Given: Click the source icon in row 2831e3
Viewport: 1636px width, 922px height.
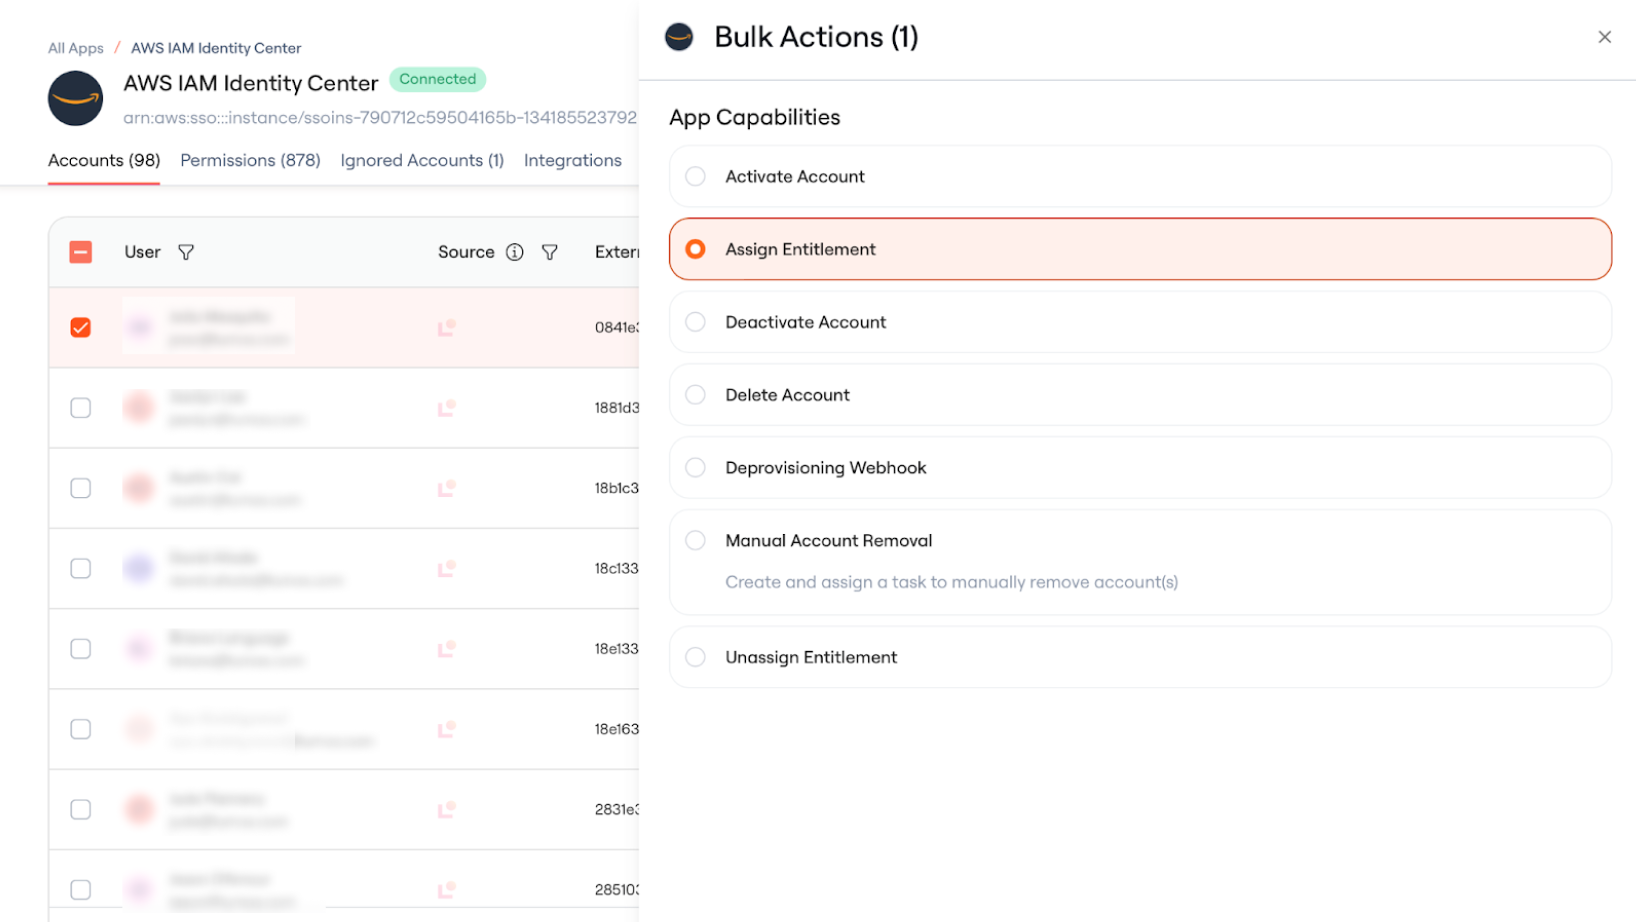Looking at the screenshot, I should click(447, 809).
